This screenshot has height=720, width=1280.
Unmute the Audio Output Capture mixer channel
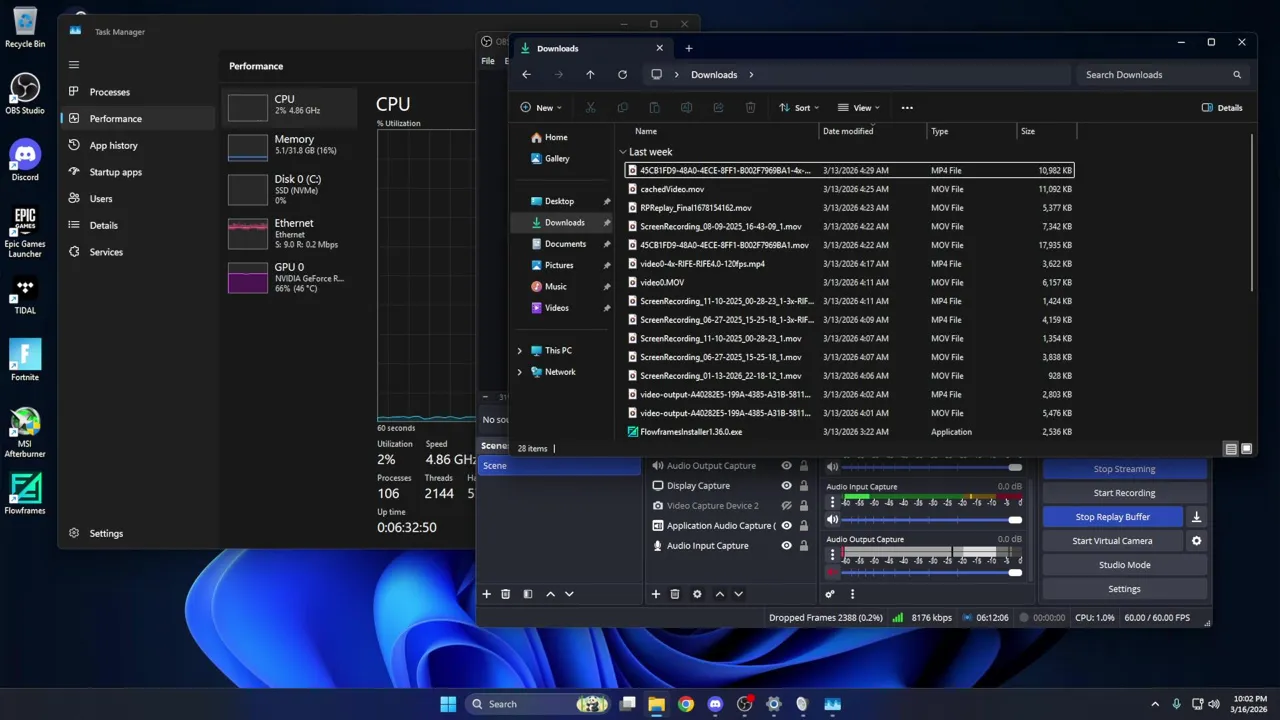point(832,573)
